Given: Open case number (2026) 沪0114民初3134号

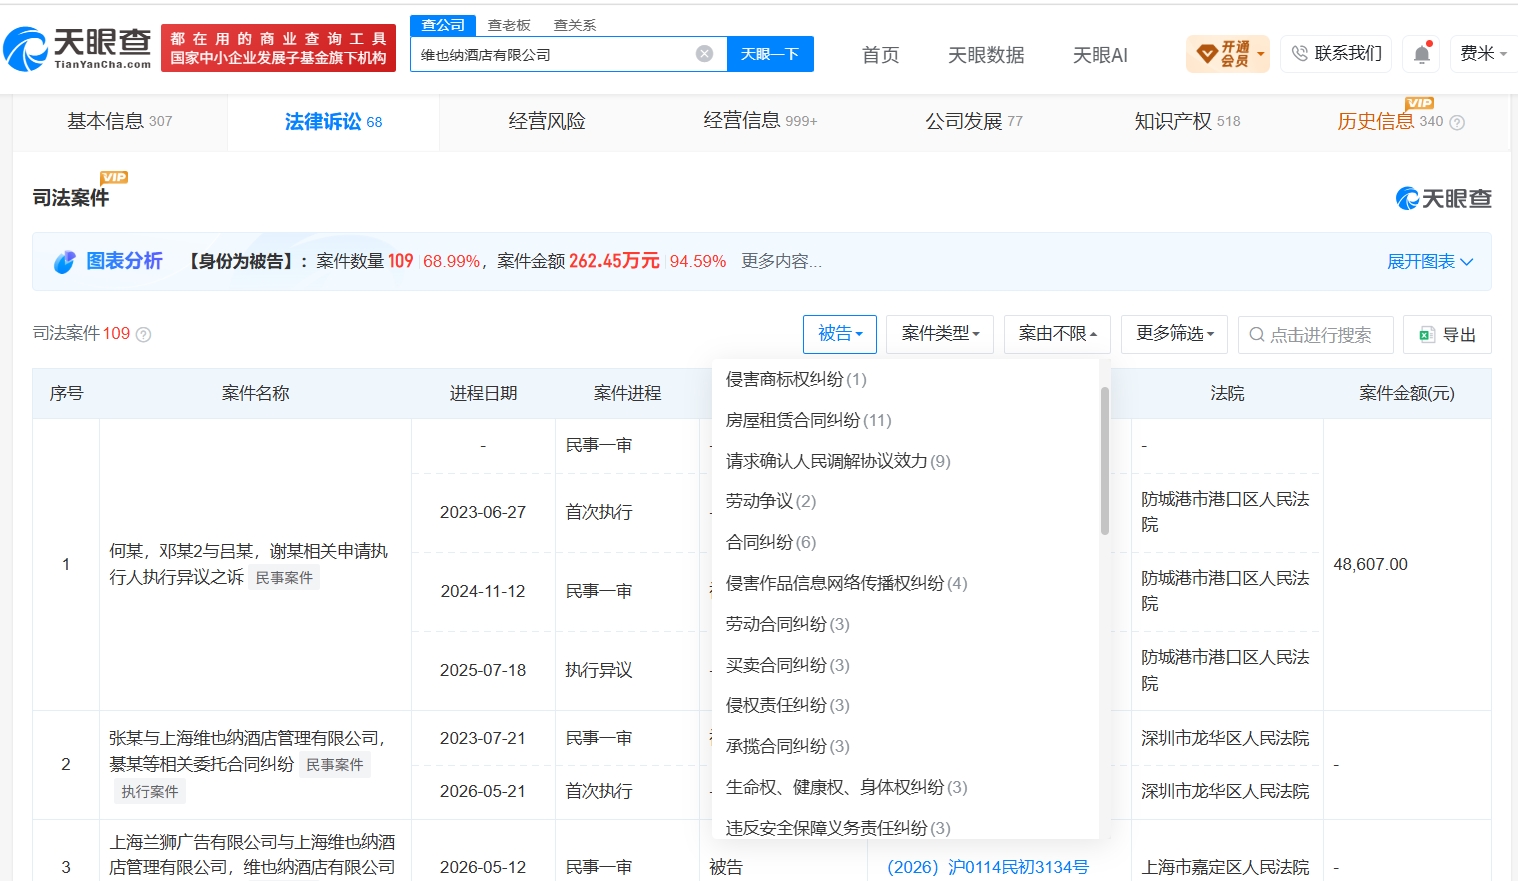Looking at the screenshot, I should point(988,867).
